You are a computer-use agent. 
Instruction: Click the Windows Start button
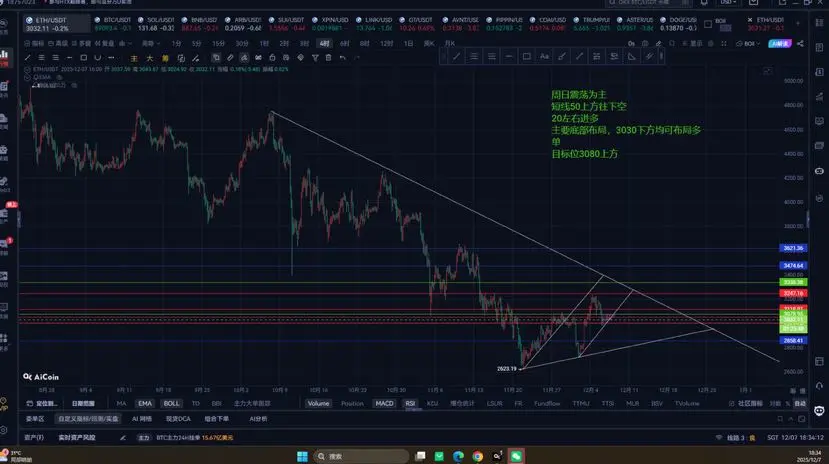click(302, 456)
